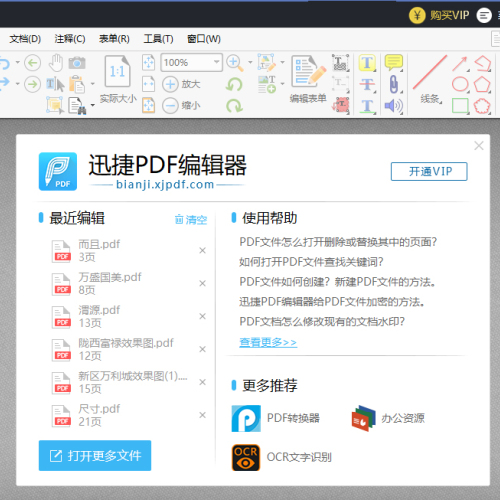Click the 开通VIP button
The width and height of the screenshot is (500, 500).
(x=429, y=172)
